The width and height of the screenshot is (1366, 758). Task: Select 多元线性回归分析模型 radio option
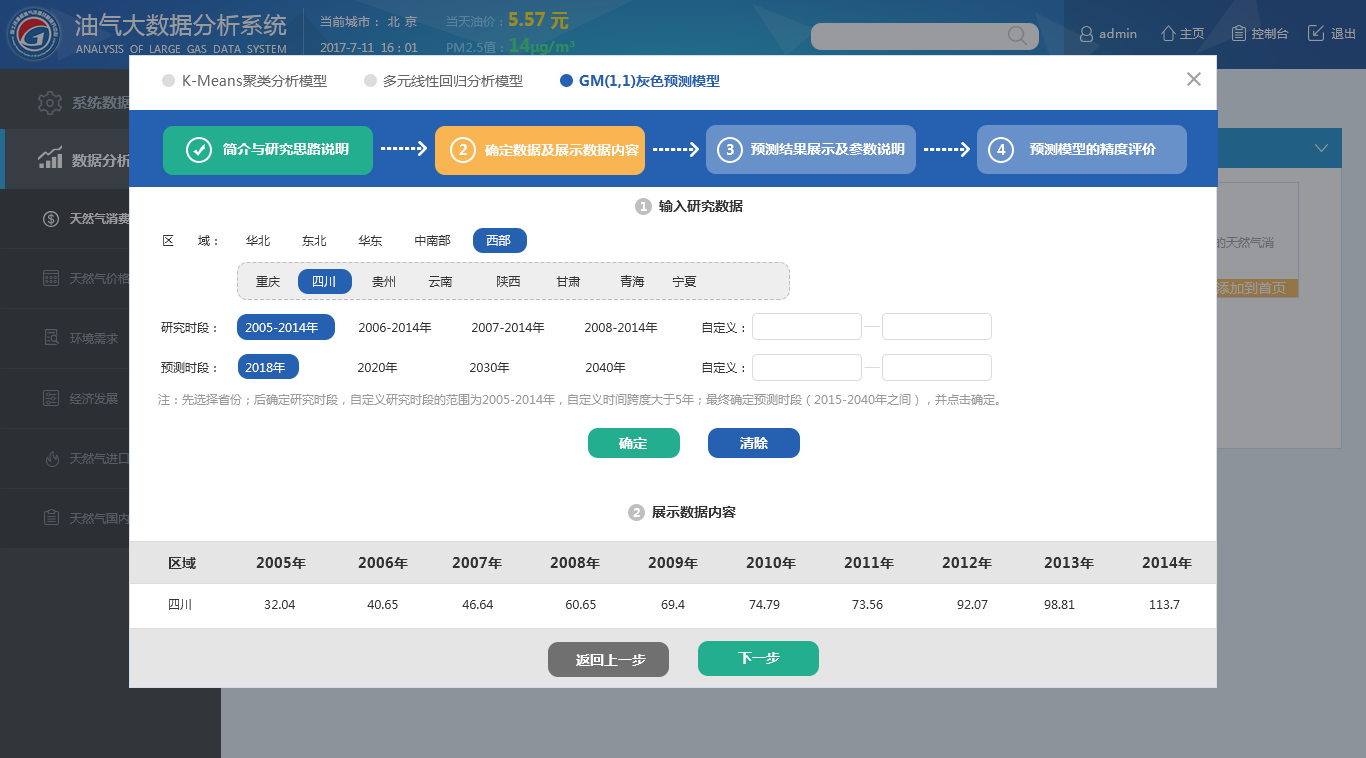coord(444,81)
